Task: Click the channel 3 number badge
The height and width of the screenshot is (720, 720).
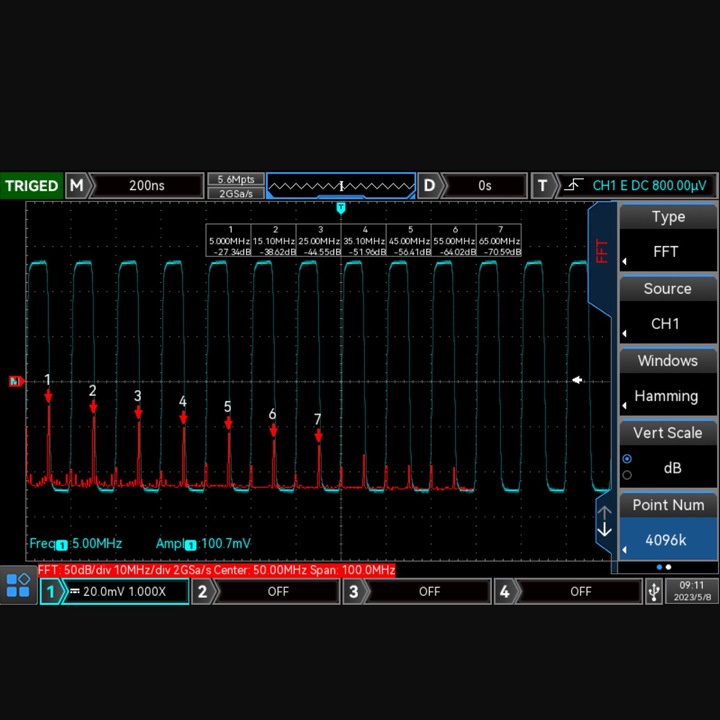Action: 353,591
